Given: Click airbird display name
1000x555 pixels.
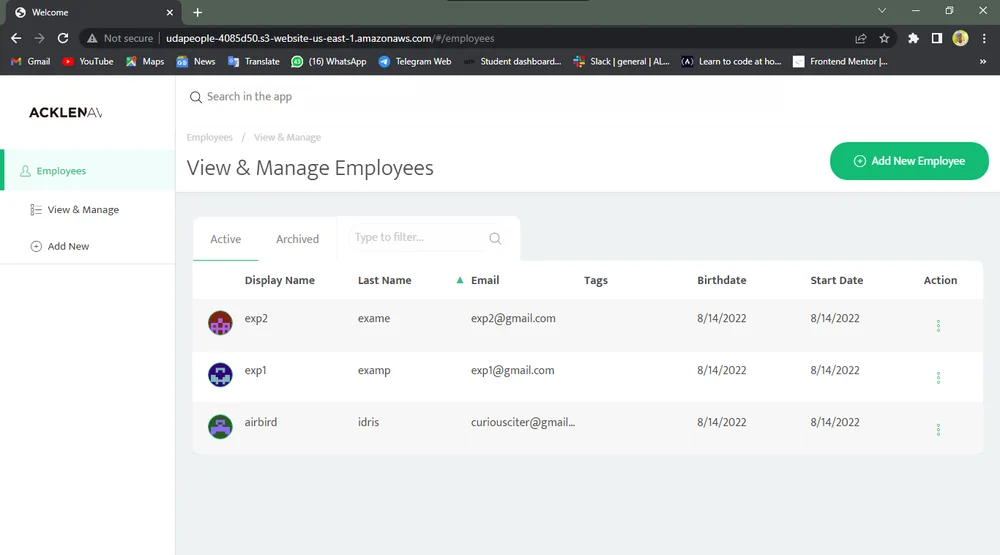Looking at the screenshot, I should 261,422.
